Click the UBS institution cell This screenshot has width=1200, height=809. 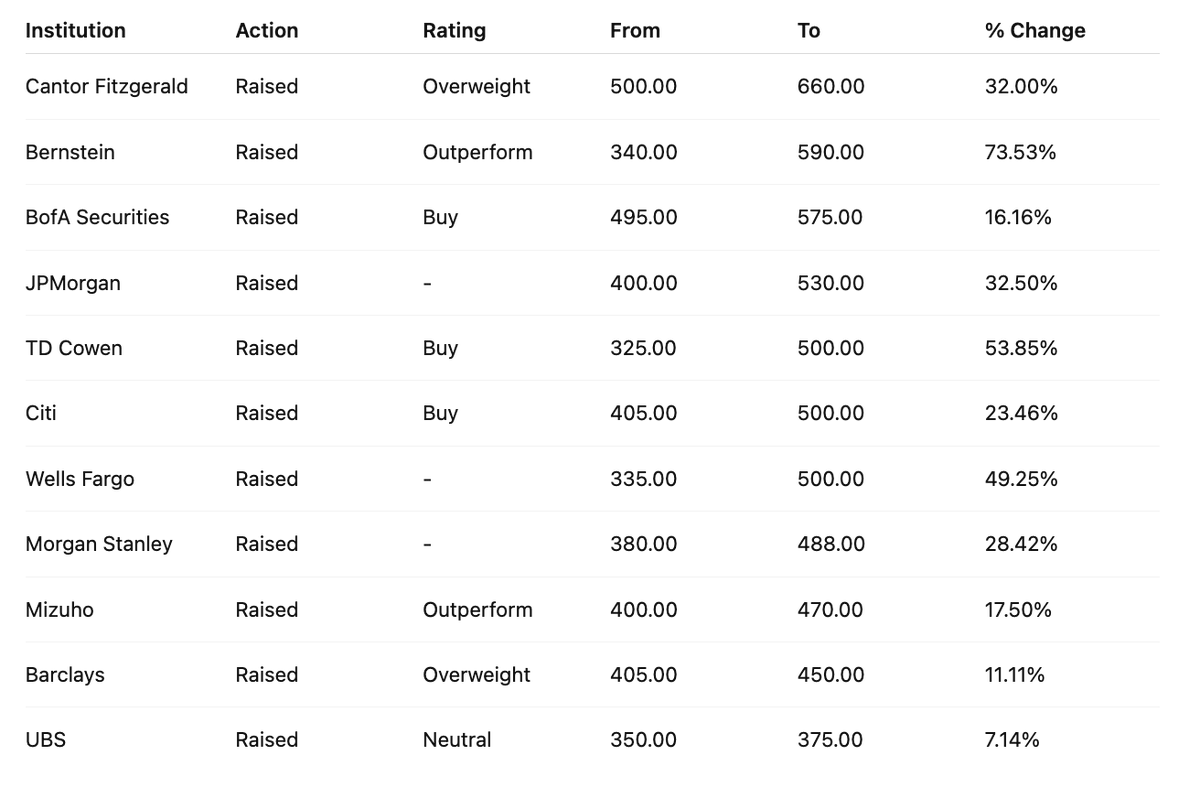pos(46,740)
